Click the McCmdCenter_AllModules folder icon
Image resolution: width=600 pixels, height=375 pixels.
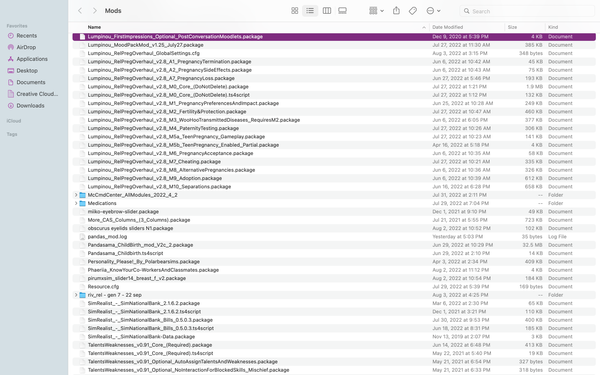(x=82, y=195)
